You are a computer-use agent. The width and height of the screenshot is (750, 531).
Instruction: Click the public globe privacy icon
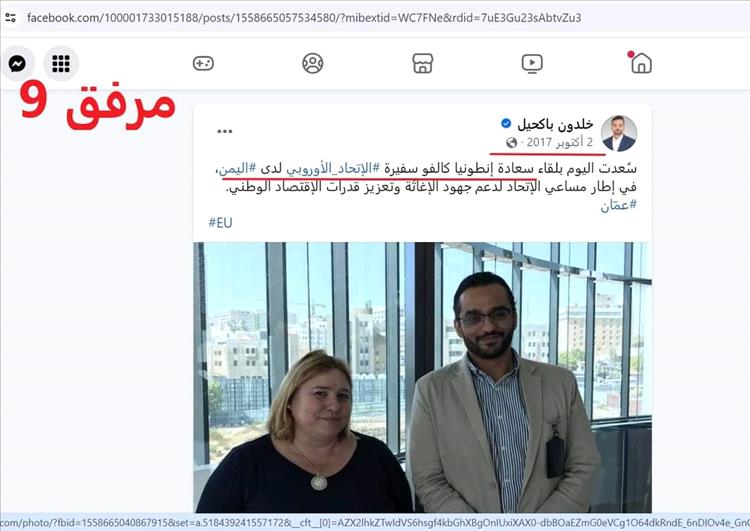click(x=511, y=143)
